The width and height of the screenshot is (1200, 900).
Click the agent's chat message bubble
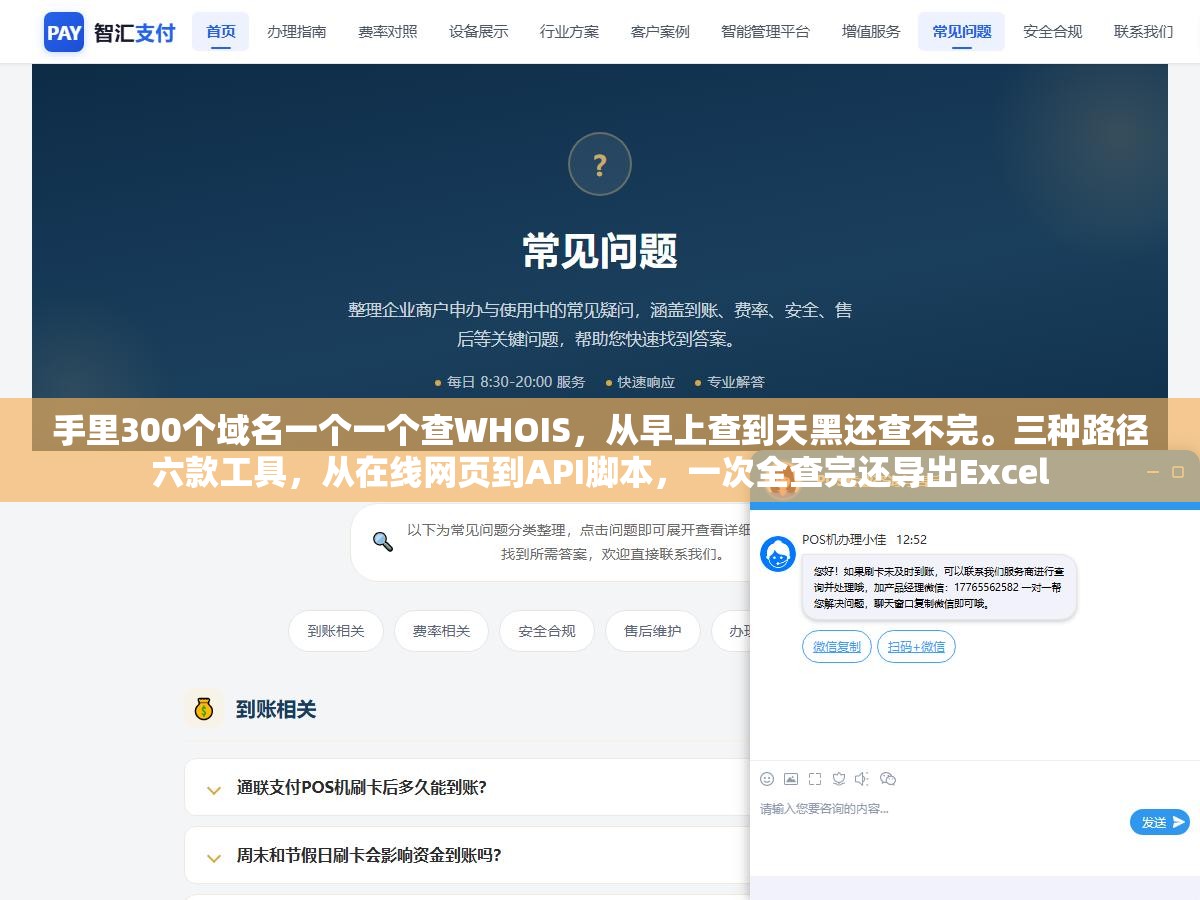(939, 587)
